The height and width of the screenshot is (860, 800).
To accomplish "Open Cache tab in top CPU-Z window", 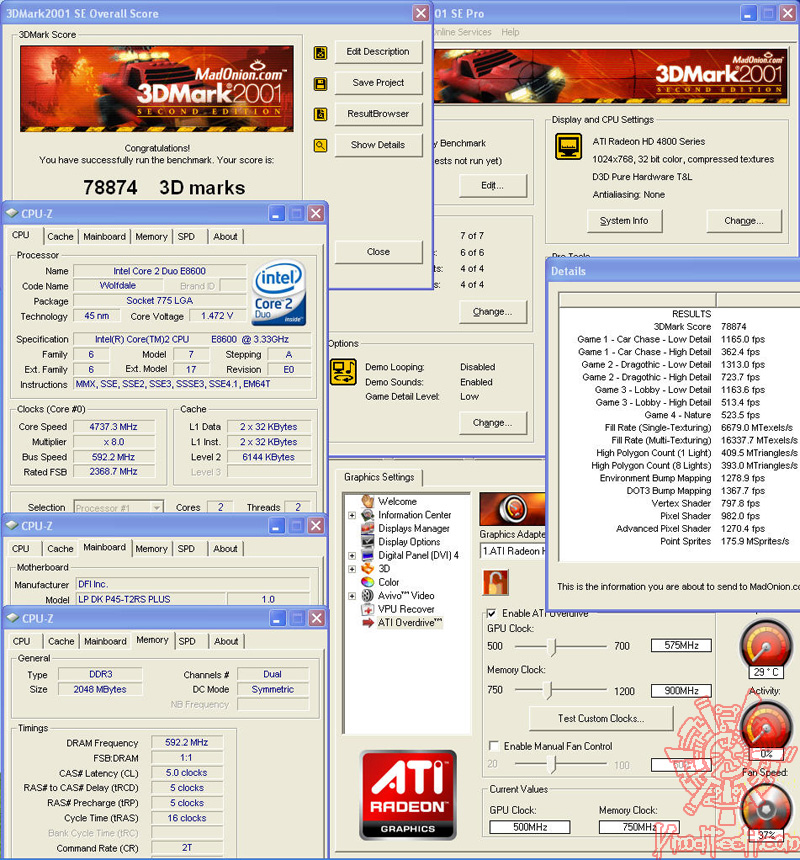I will [x=60, y=236].
